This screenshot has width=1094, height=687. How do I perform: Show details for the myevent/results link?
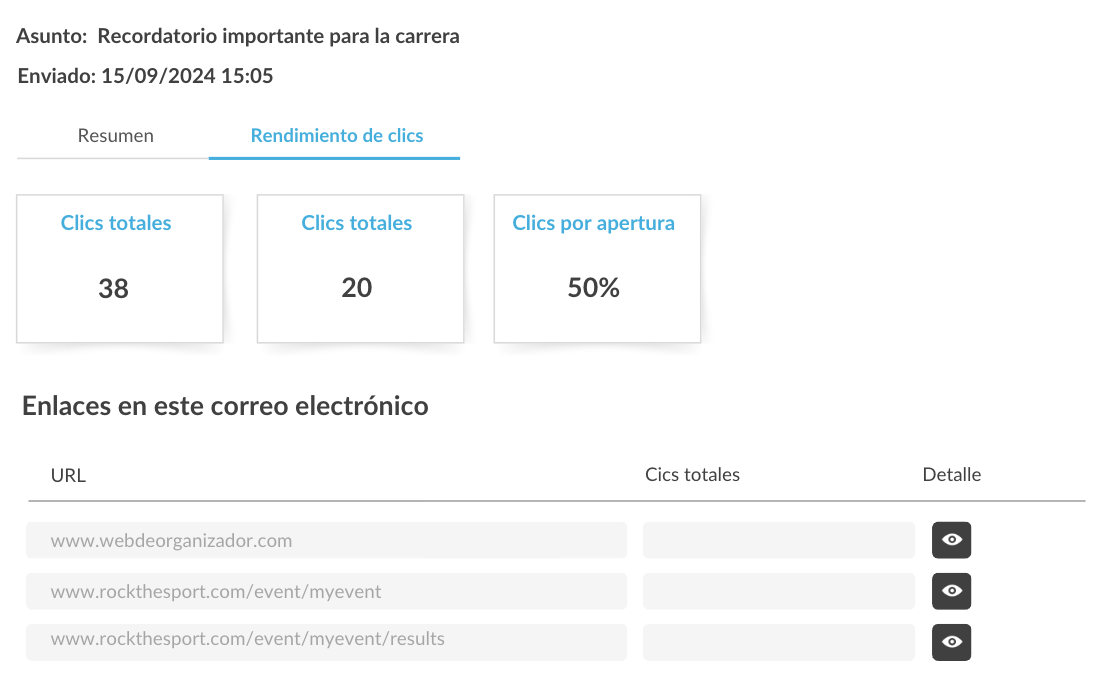951,642
